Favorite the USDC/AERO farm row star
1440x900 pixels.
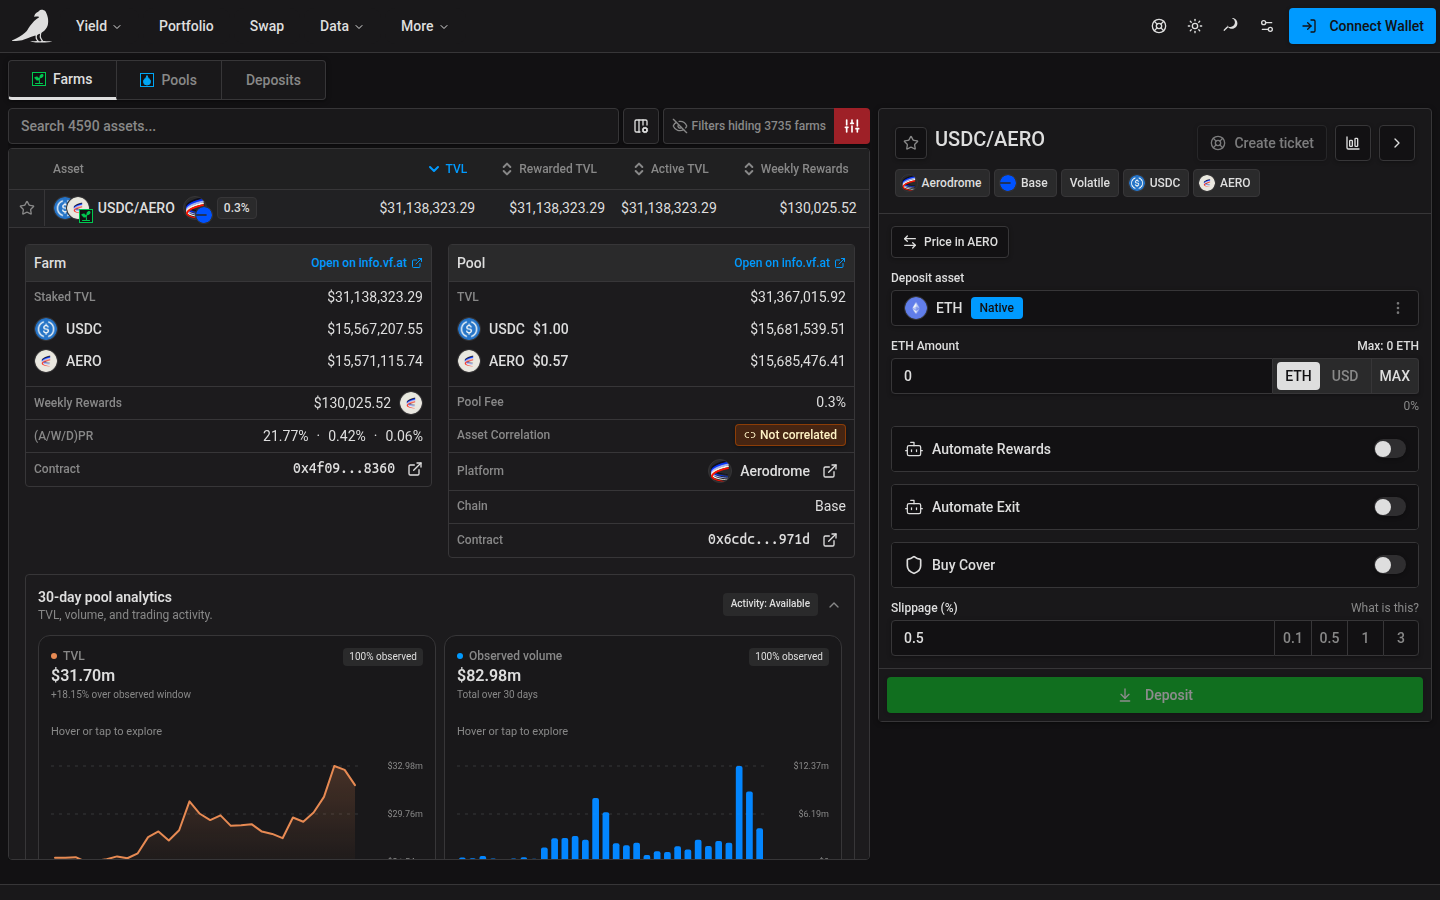(27, 208)
